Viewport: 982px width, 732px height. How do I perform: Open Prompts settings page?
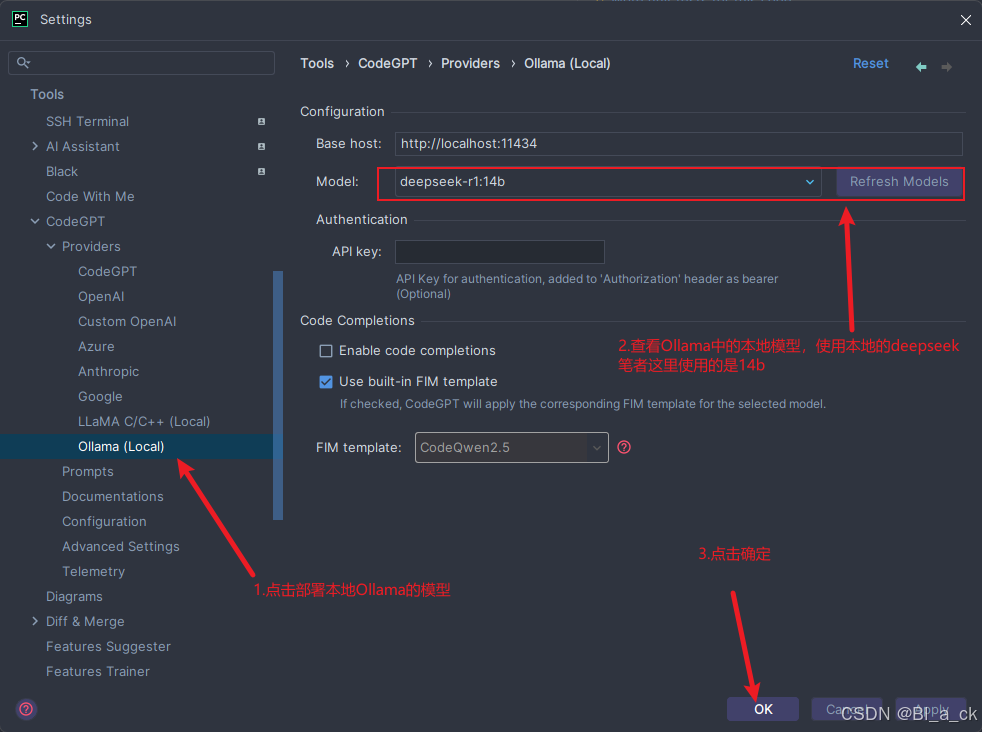pyautogui.click(x=88, y=472)
